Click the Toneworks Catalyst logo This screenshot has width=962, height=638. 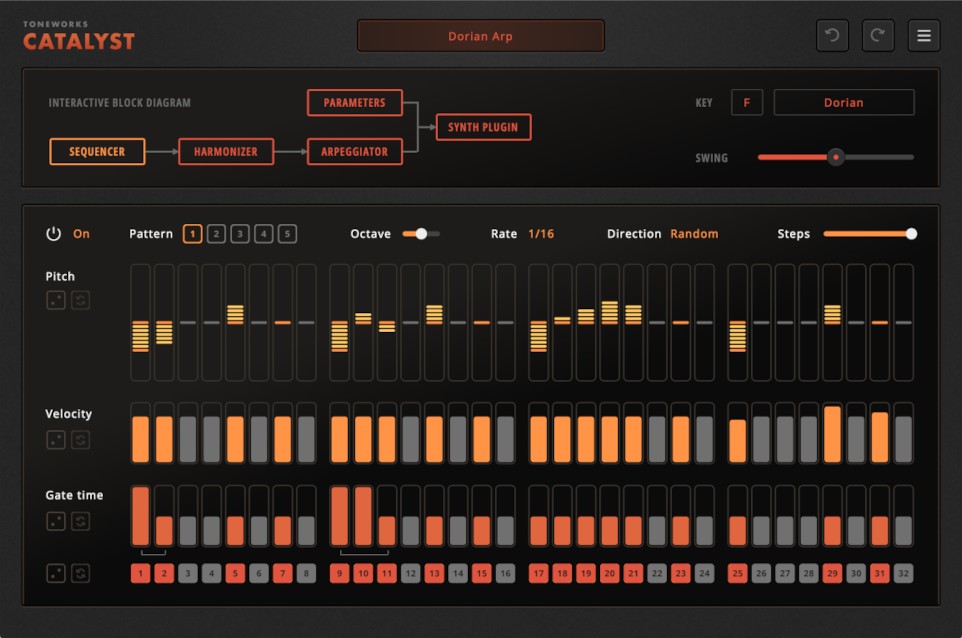79,36
